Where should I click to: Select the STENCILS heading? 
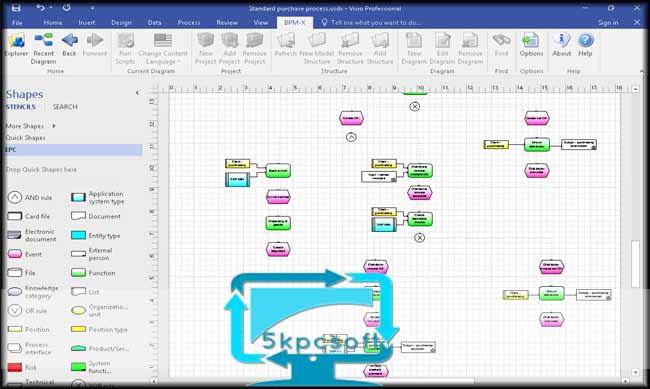[x=21, y=107]
